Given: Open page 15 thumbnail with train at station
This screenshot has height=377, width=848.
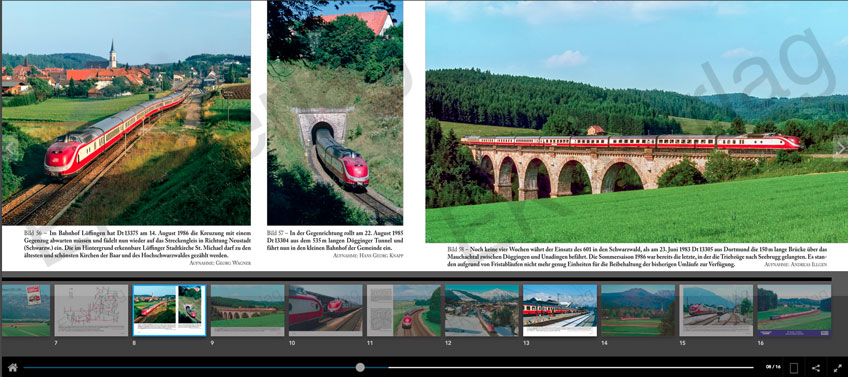Looking at the screenshot, I should (x=716, y=310).
